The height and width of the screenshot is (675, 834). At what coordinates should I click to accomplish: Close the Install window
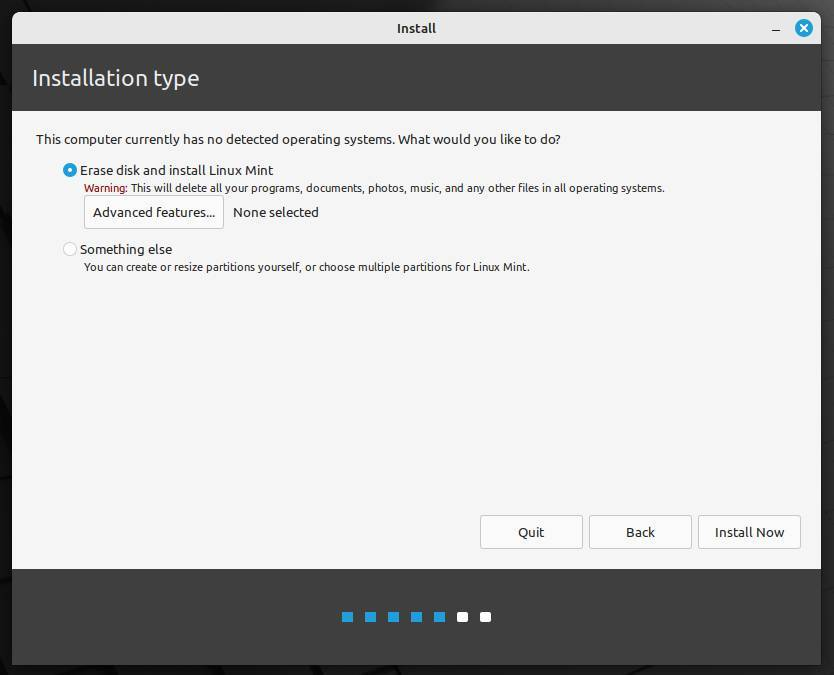803,28
